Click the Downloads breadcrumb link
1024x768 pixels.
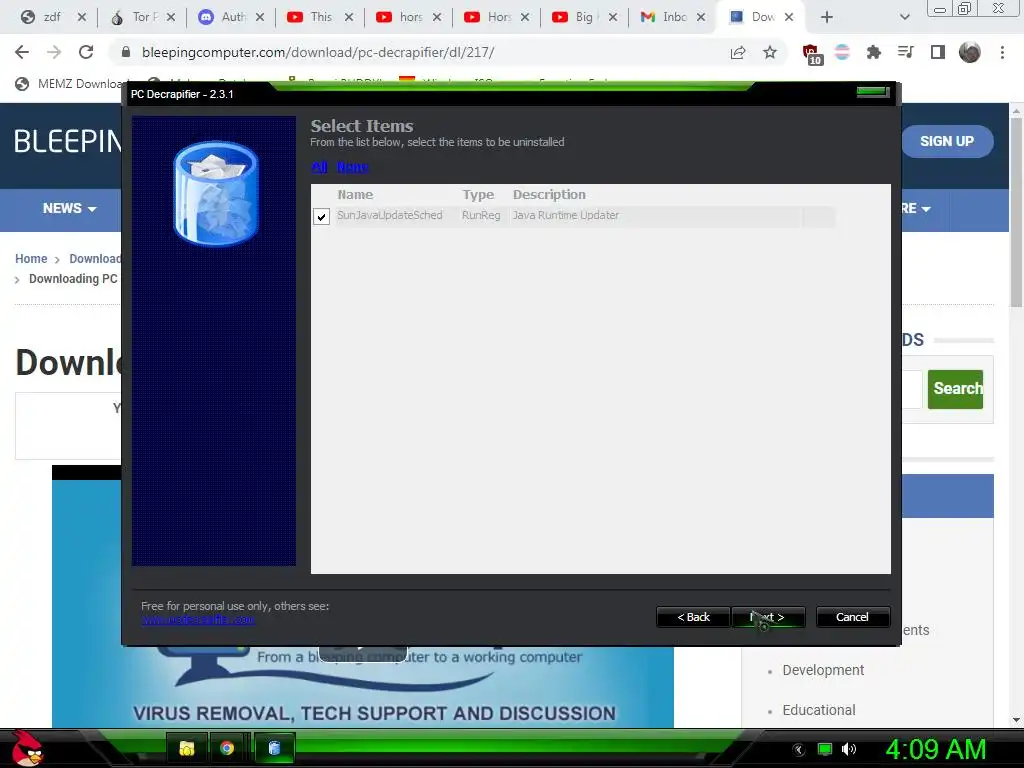[95, 259]
